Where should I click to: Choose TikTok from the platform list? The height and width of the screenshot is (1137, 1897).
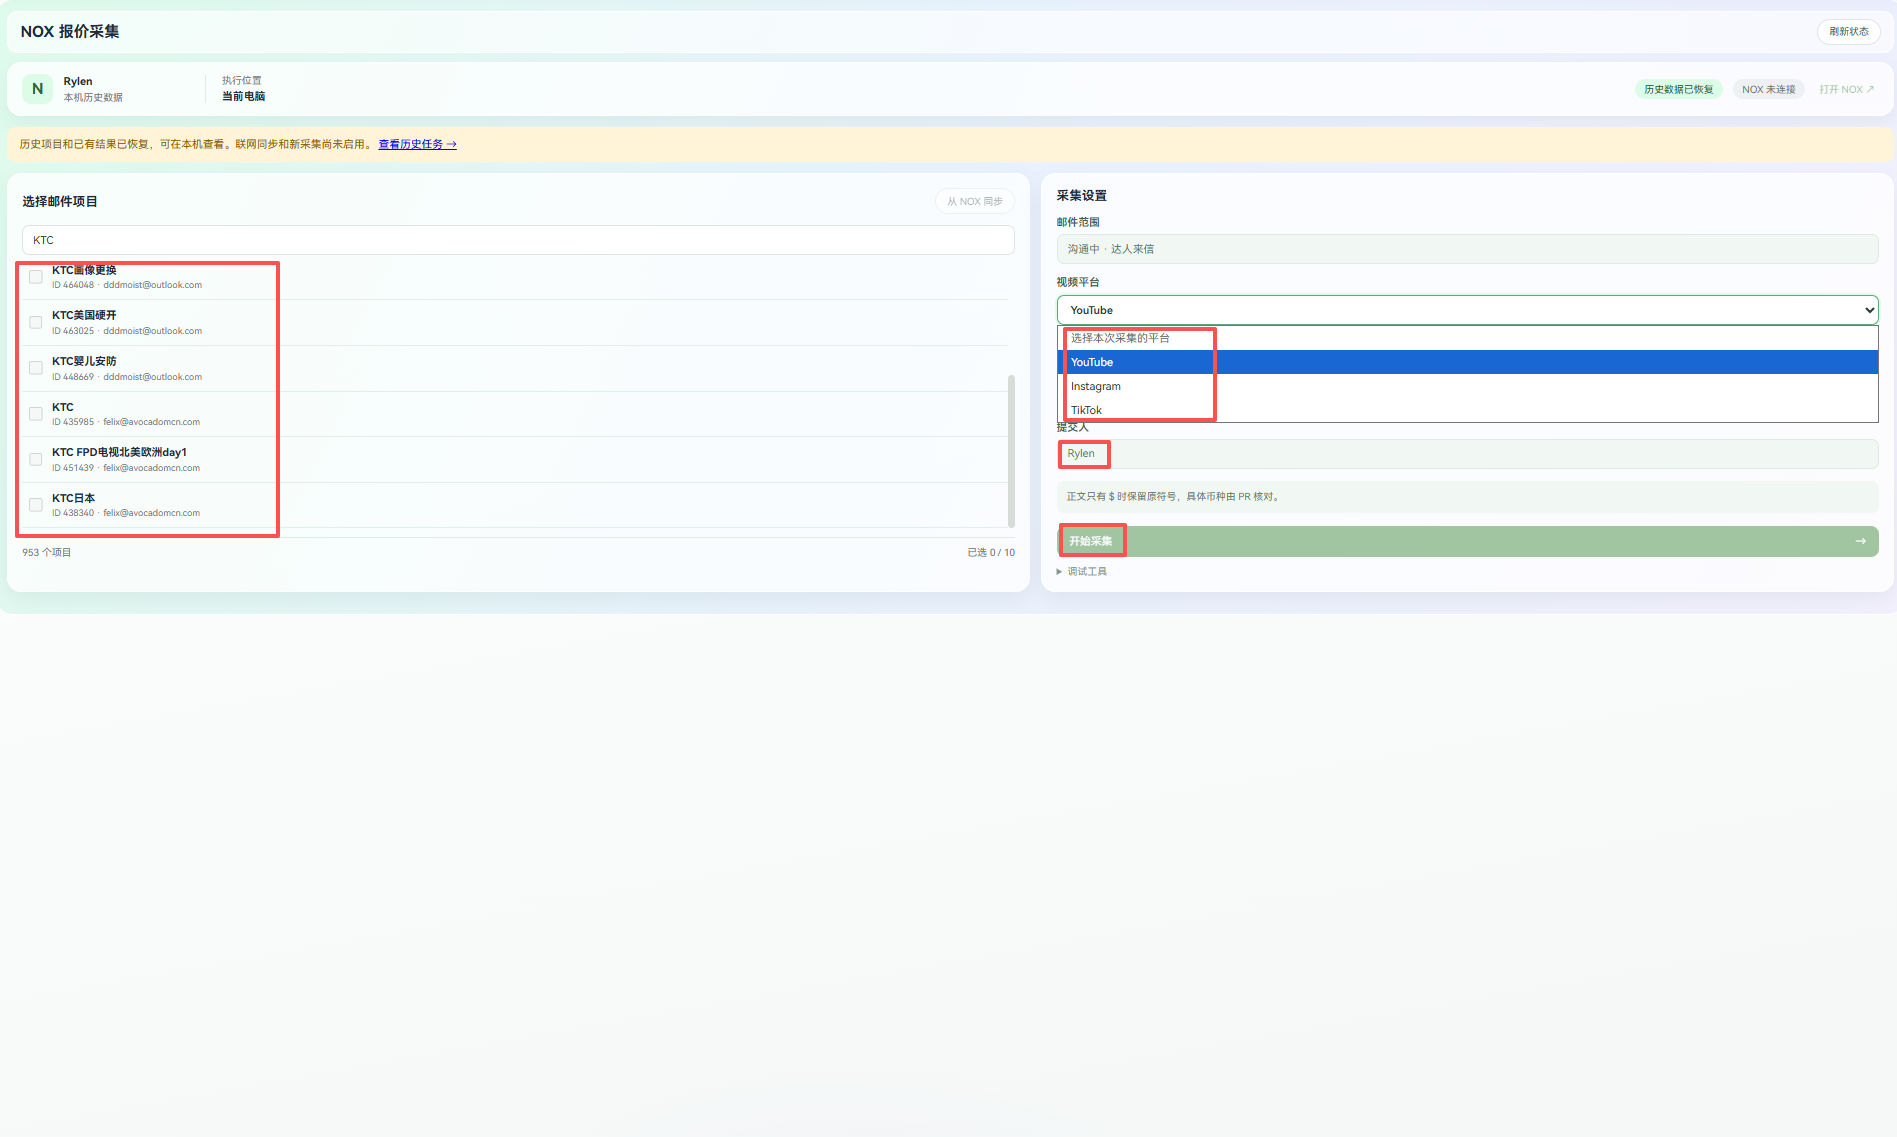point(1467,410)
